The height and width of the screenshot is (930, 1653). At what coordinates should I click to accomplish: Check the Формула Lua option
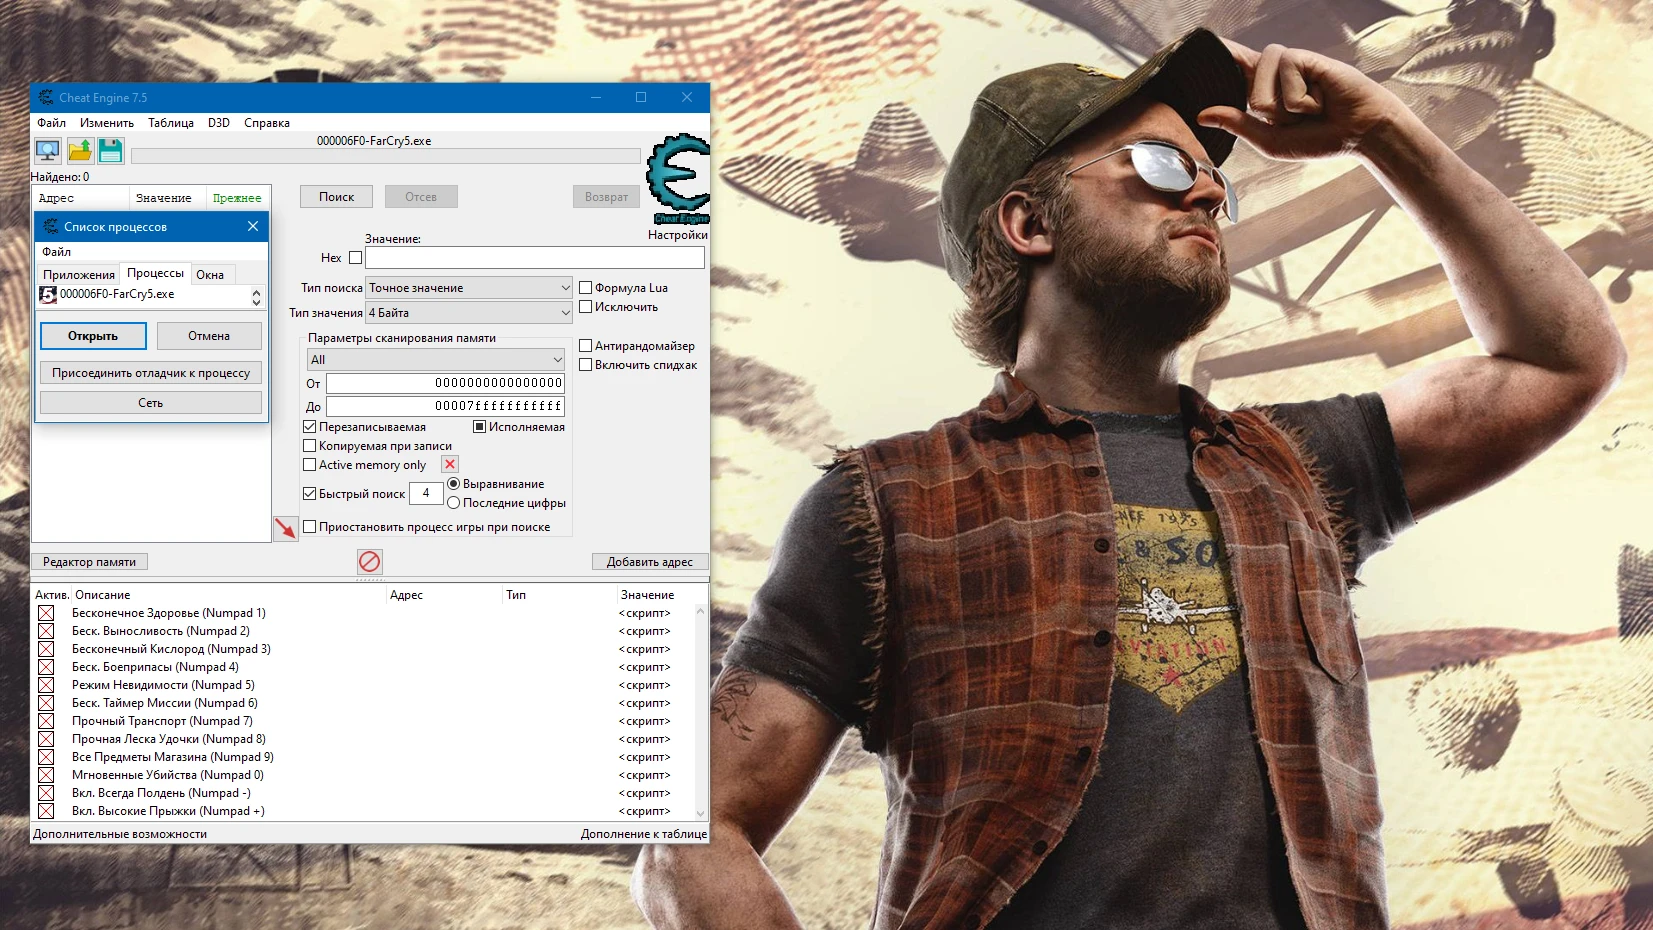point(586,287)
